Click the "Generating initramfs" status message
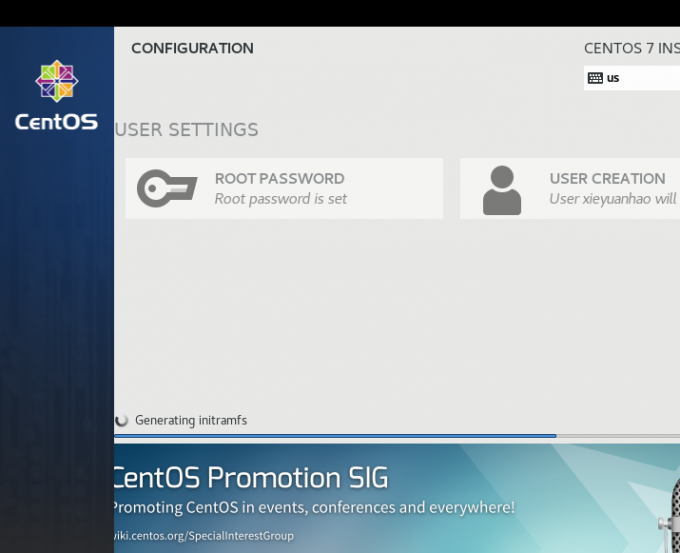Screen dimensions: 680x553 tap(191, 421)
